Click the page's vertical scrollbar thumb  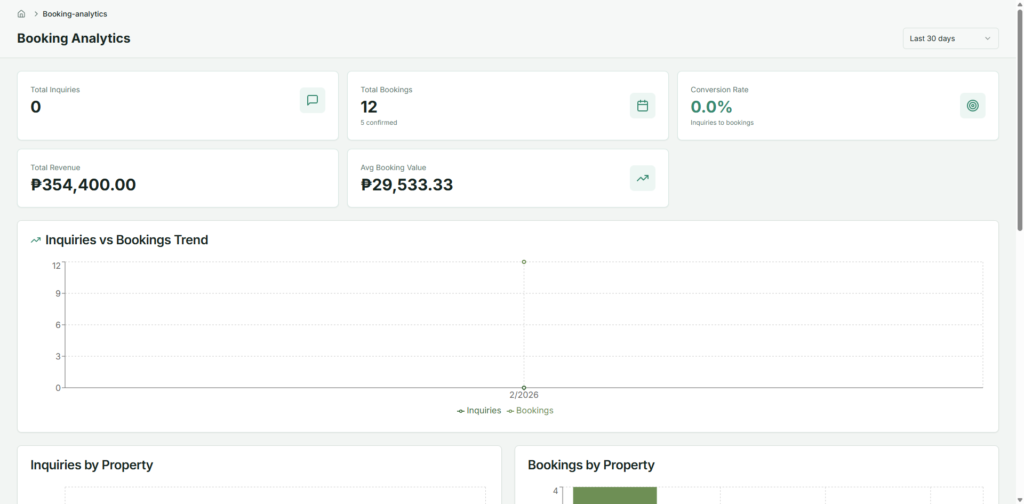[x=1019, y=120]
